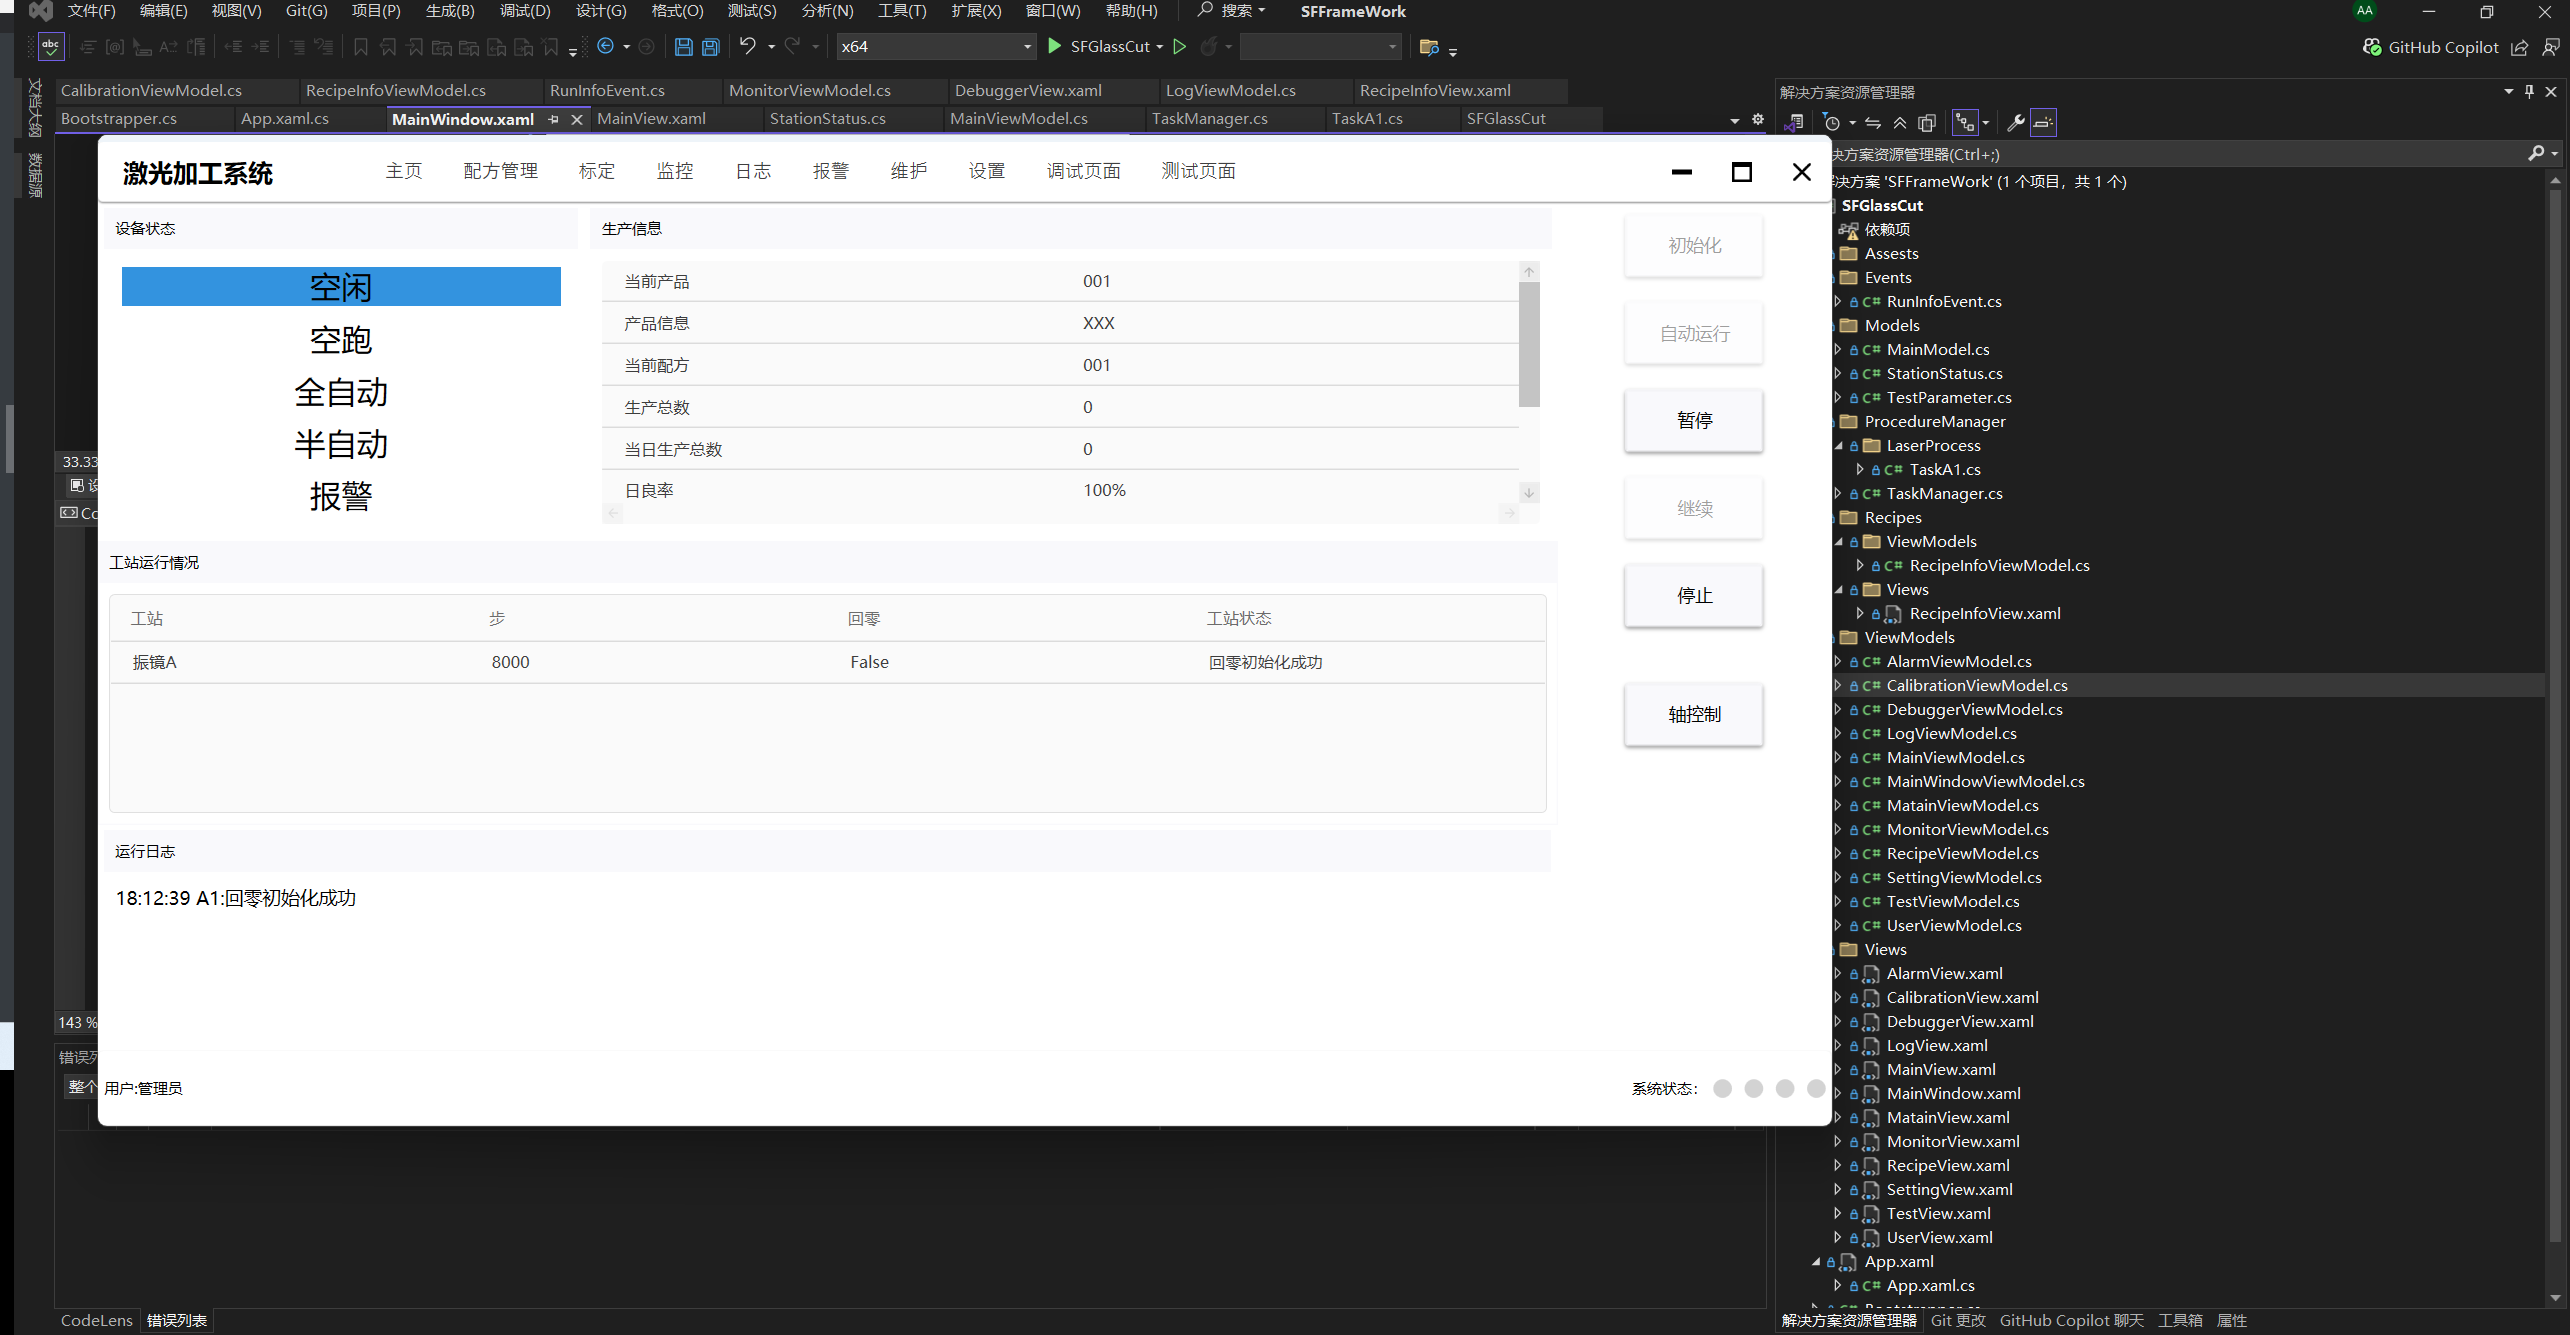
Task: Click Collapse All in Solution Explorer toolbar
Action: (1899, 123)
